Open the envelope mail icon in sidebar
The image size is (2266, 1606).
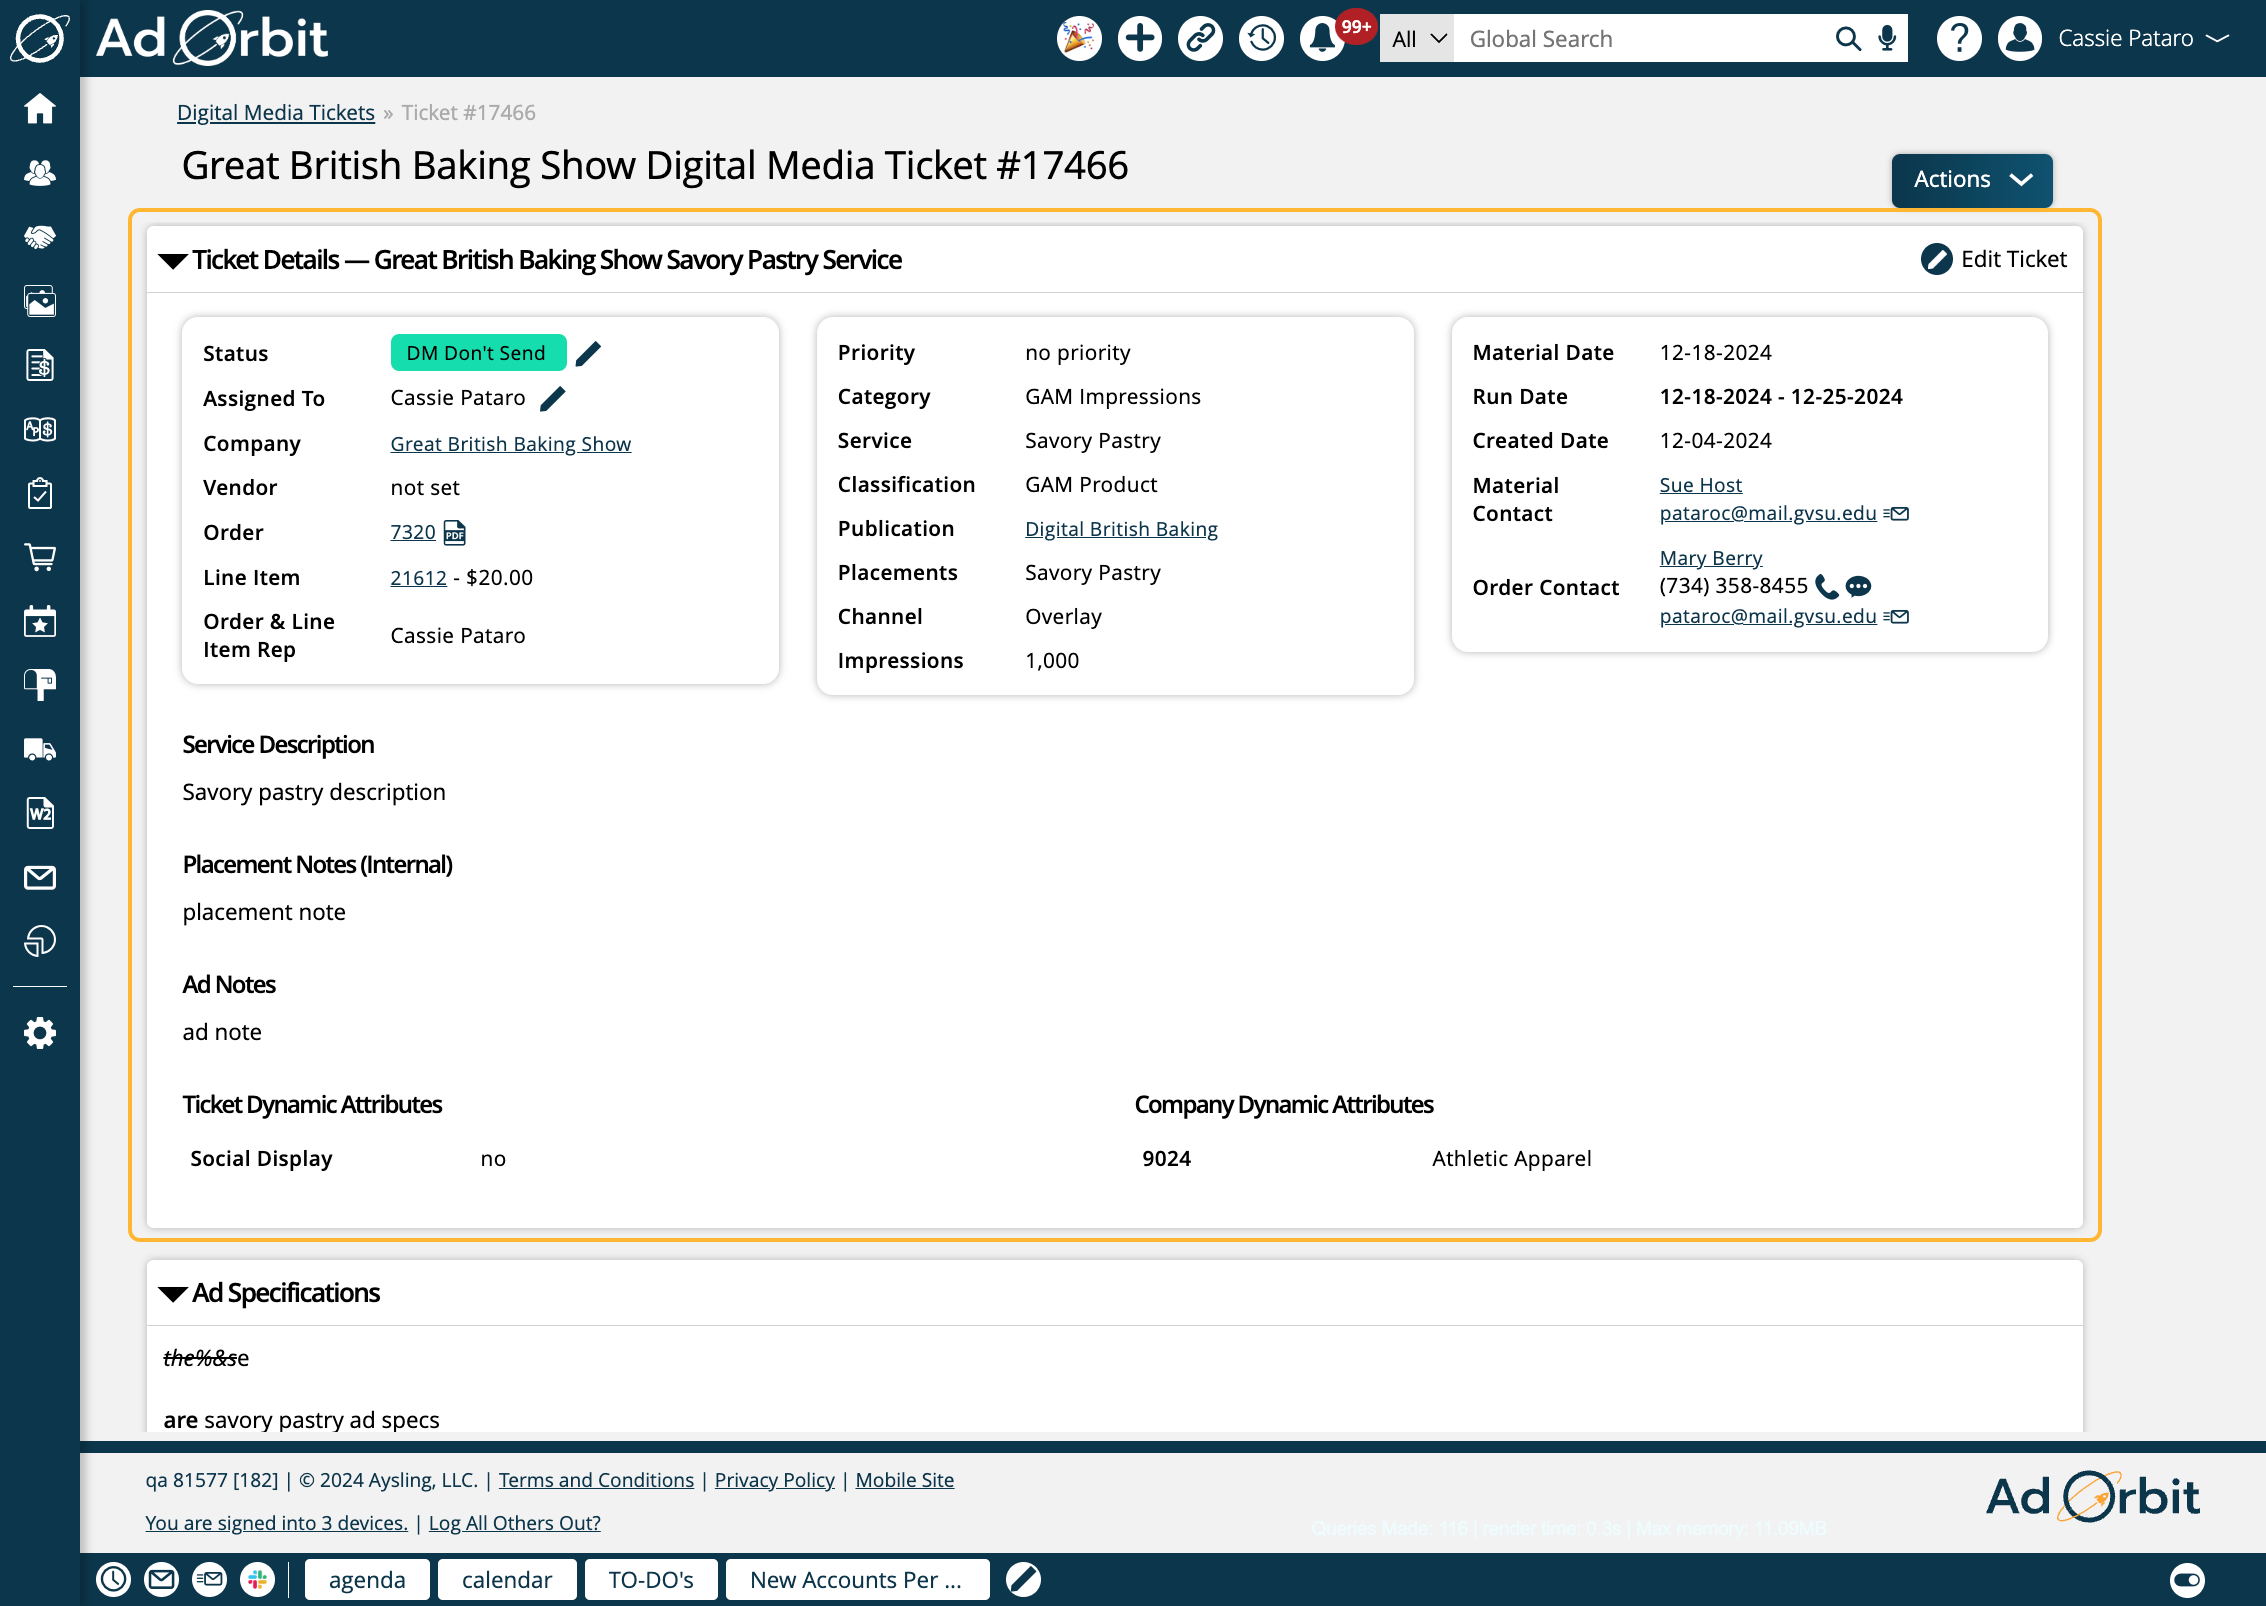[x=40, y=877]
